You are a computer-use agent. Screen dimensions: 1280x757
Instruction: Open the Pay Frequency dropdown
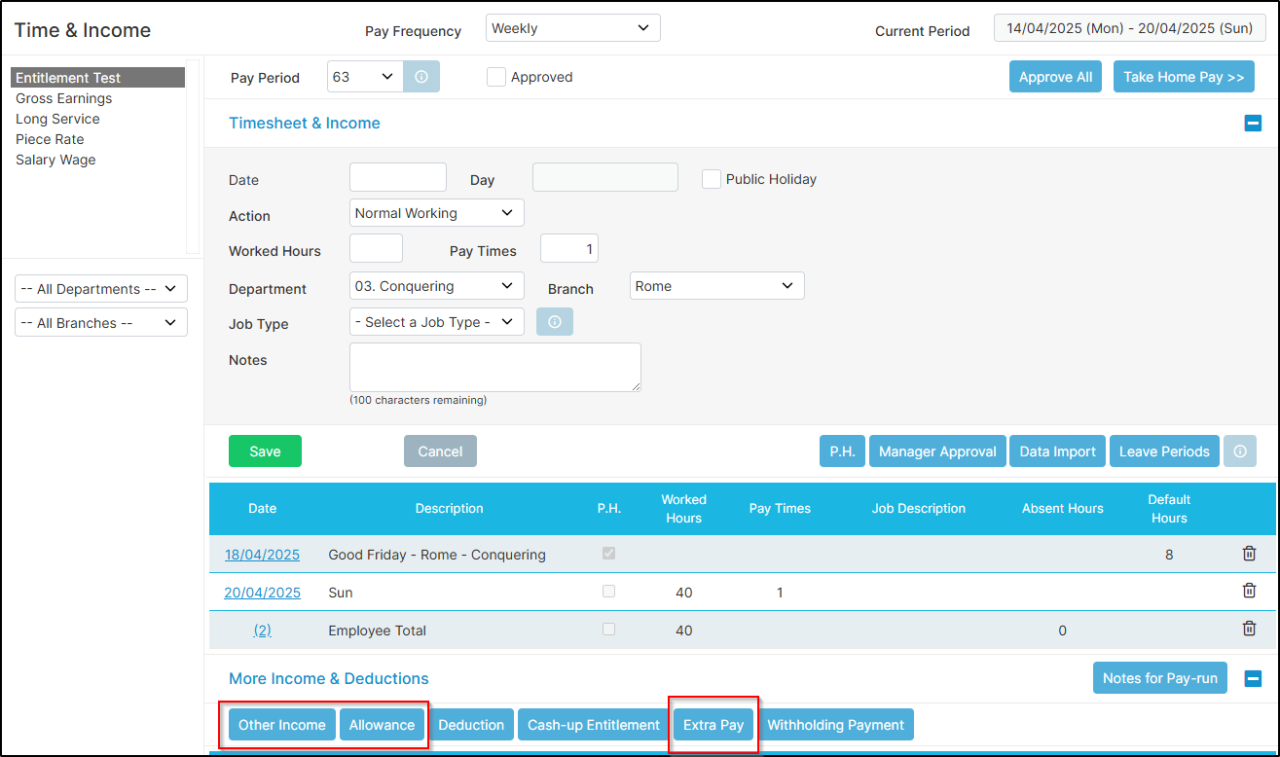(572, 27)
